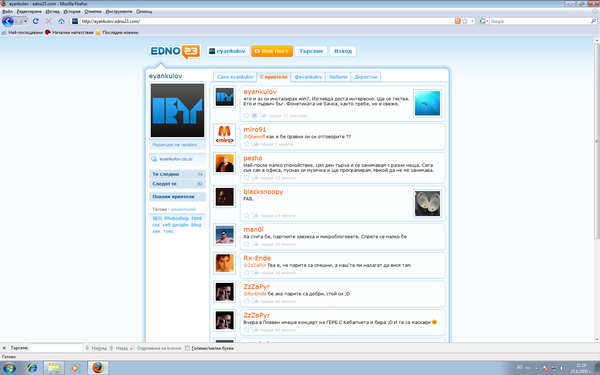Launch Internet Explorer from taskbar
The height and width of the screenshot is (375, 600).
pyautogui.click(x=32, y=368)
